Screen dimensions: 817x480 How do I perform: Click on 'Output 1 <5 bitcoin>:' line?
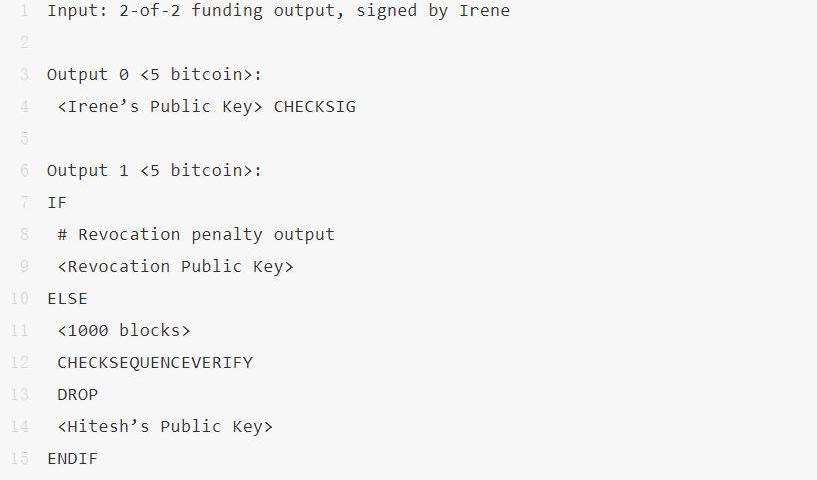click(154, 170)
